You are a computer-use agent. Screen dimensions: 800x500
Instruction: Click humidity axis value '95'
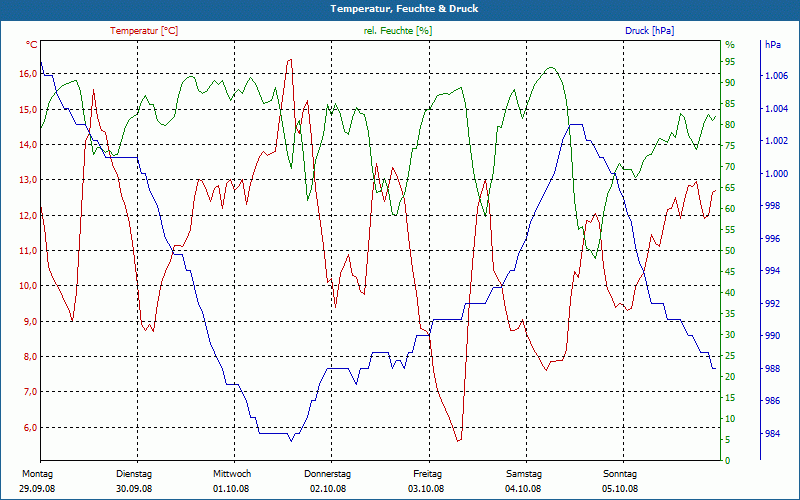click(731, 62)
